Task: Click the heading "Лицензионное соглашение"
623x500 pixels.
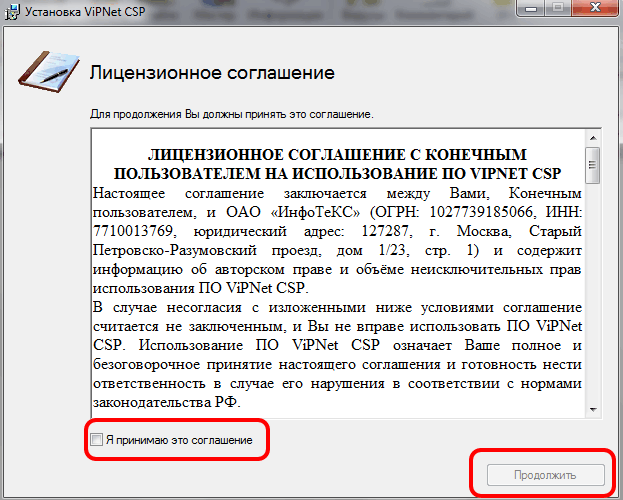Action: click(212, 73)
